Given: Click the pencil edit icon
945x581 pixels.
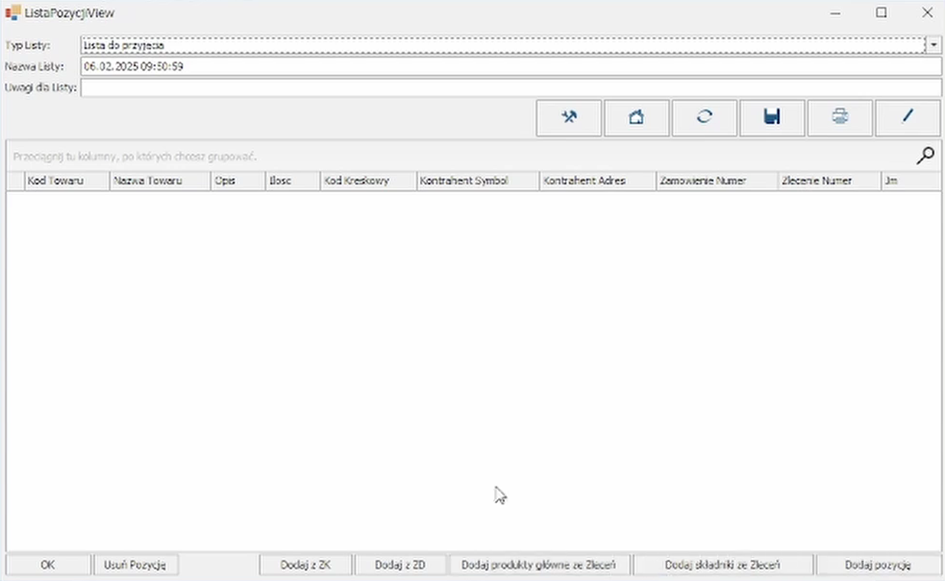Looking at the screenshot, I should coord(907,117).
